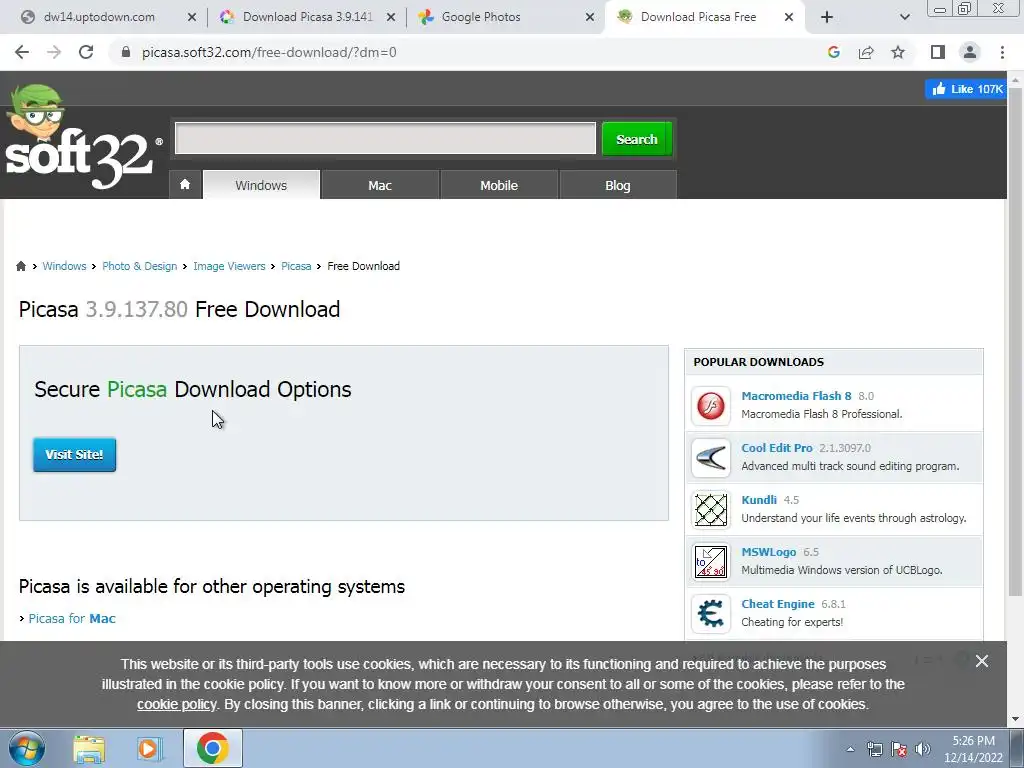Open Image Viewers breadcrumb link

pos(229,266)
